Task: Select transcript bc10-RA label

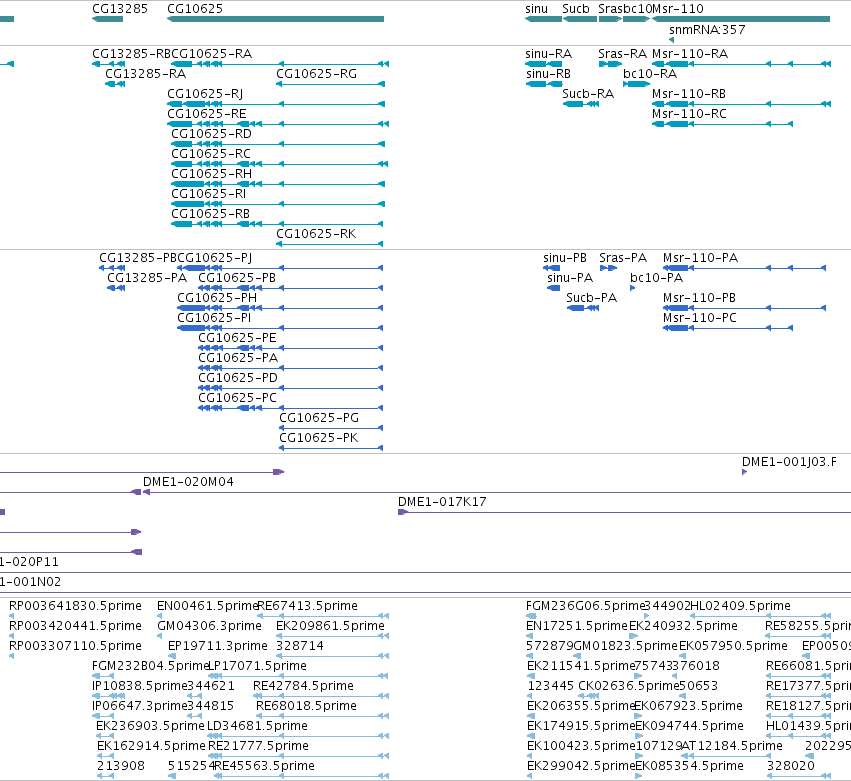Action: 650,74
